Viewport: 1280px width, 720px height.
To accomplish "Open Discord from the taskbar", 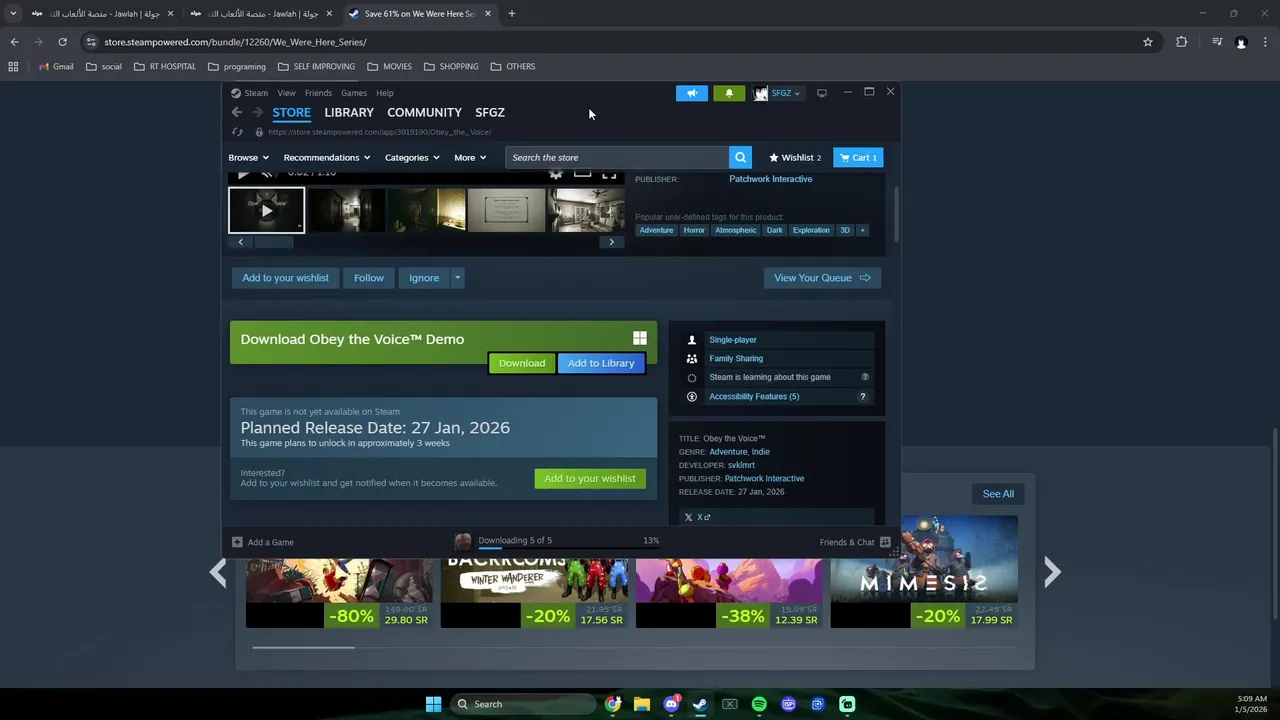I will [671, 704].
